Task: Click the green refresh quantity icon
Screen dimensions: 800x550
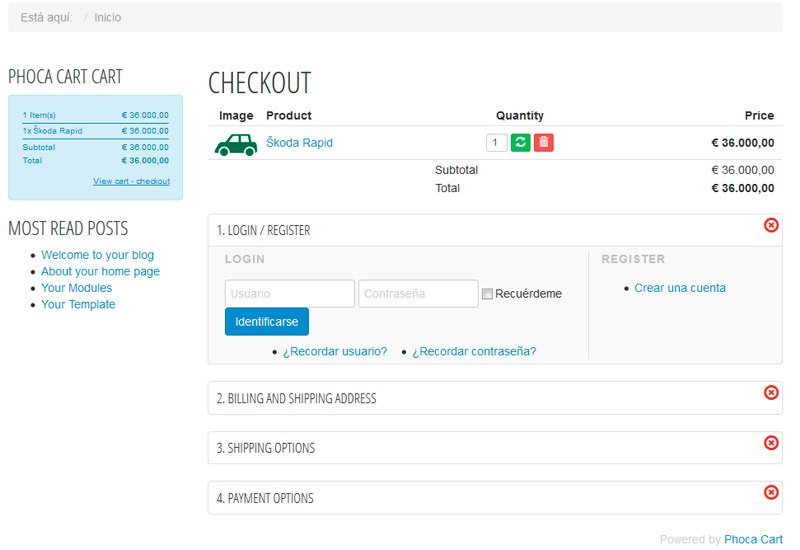Action: tap(520, 142)
